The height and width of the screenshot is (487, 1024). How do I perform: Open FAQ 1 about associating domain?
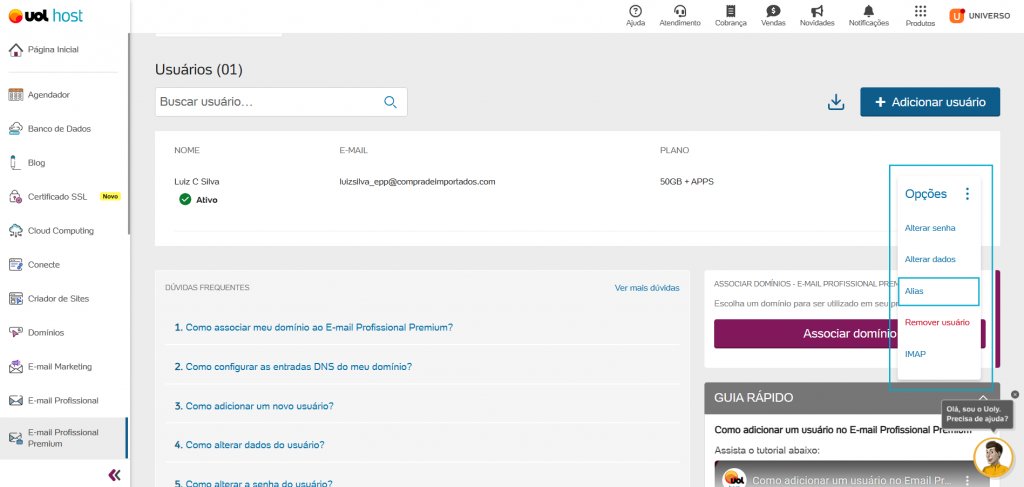(313, 327)
